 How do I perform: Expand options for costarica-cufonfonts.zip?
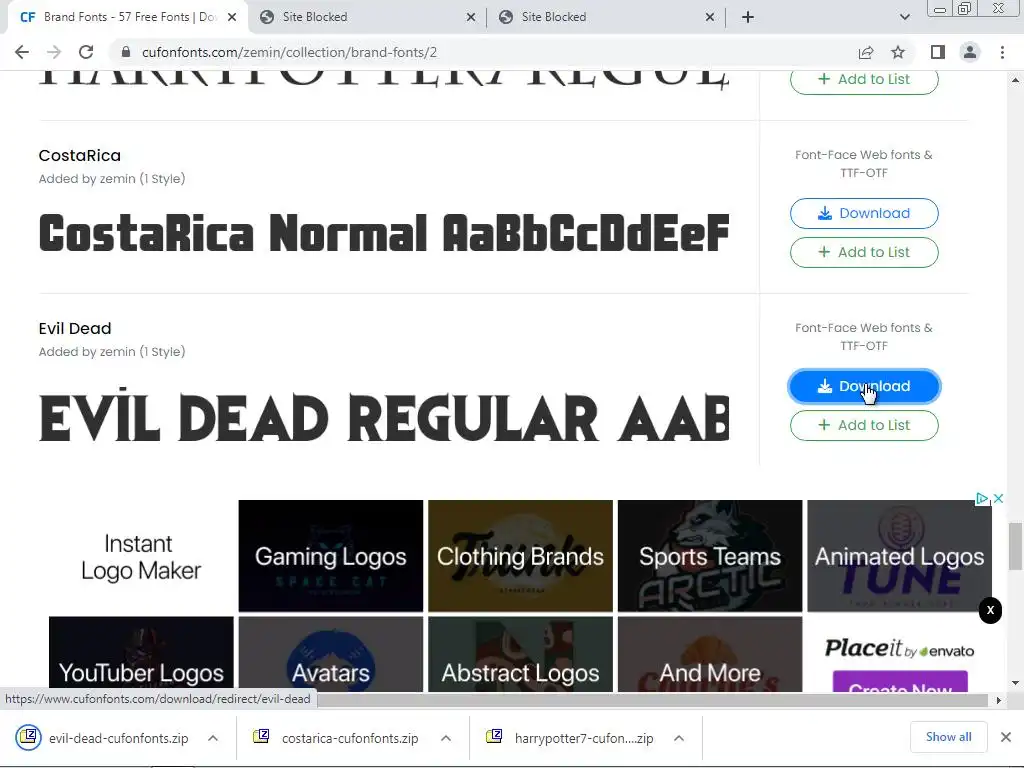coord(446,739)
